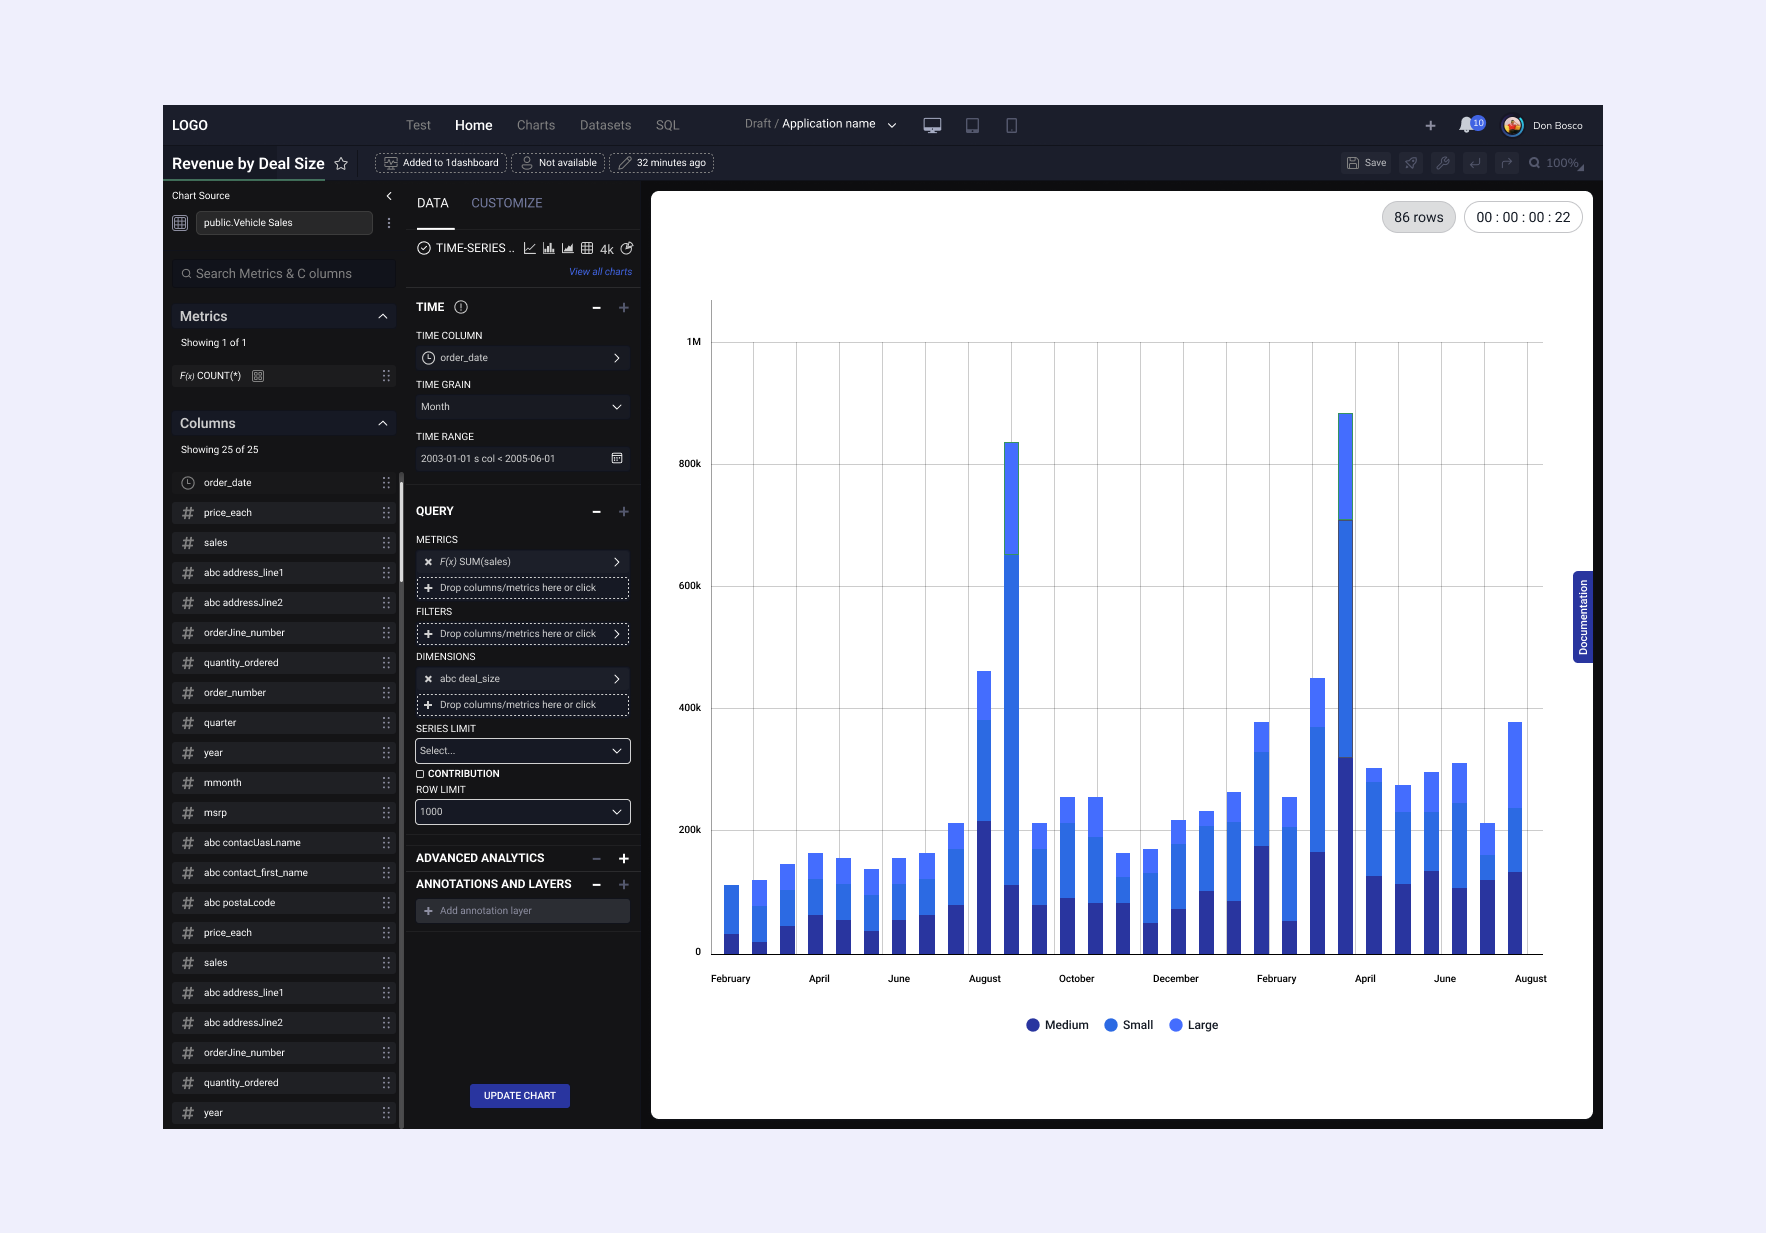Collapse the chart source panel arrow
The image size is (1766, 1233).
(389, 196)
